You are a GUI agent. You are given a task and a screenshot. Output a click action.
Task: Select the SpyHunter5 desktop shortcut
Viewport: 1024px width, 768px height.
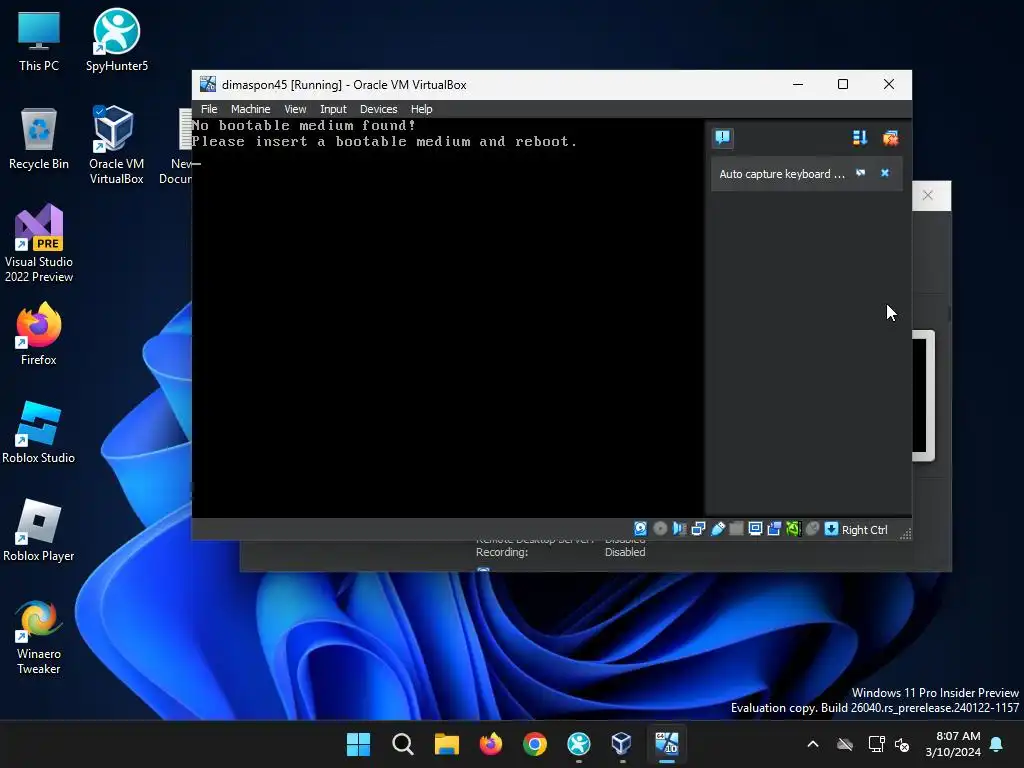point(117,40)
